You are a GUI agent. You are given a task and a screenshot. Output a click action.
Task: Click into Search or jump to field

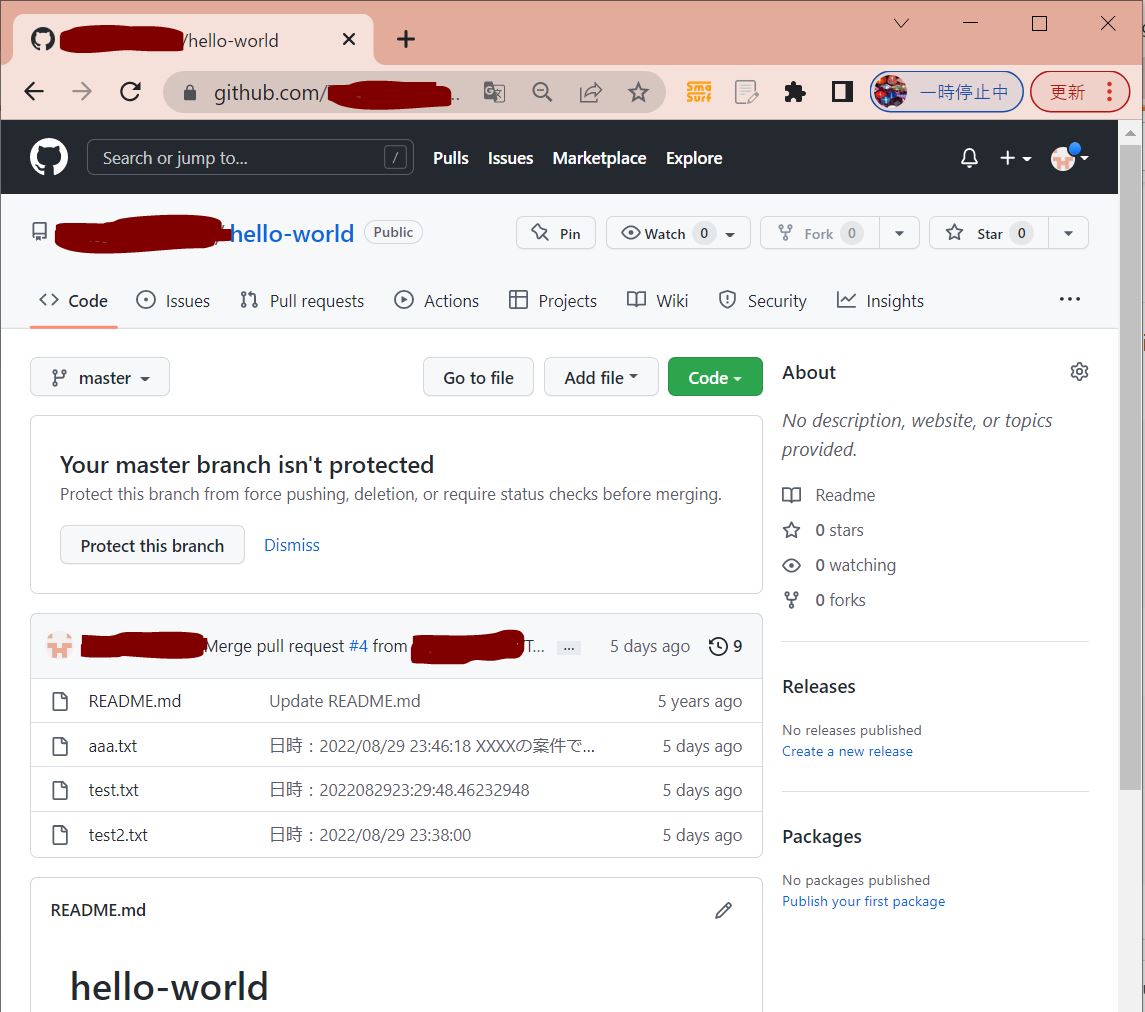coord(240,158)
